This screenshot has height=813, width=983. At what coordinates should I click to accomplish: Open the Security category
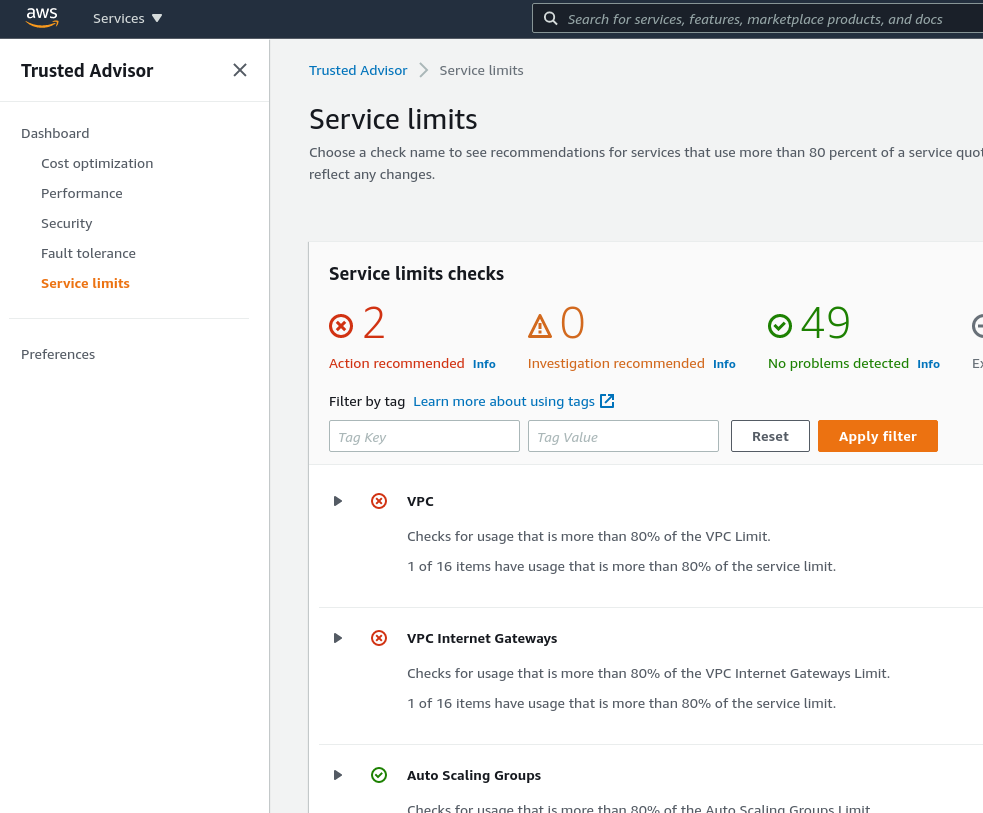point(66,224)
